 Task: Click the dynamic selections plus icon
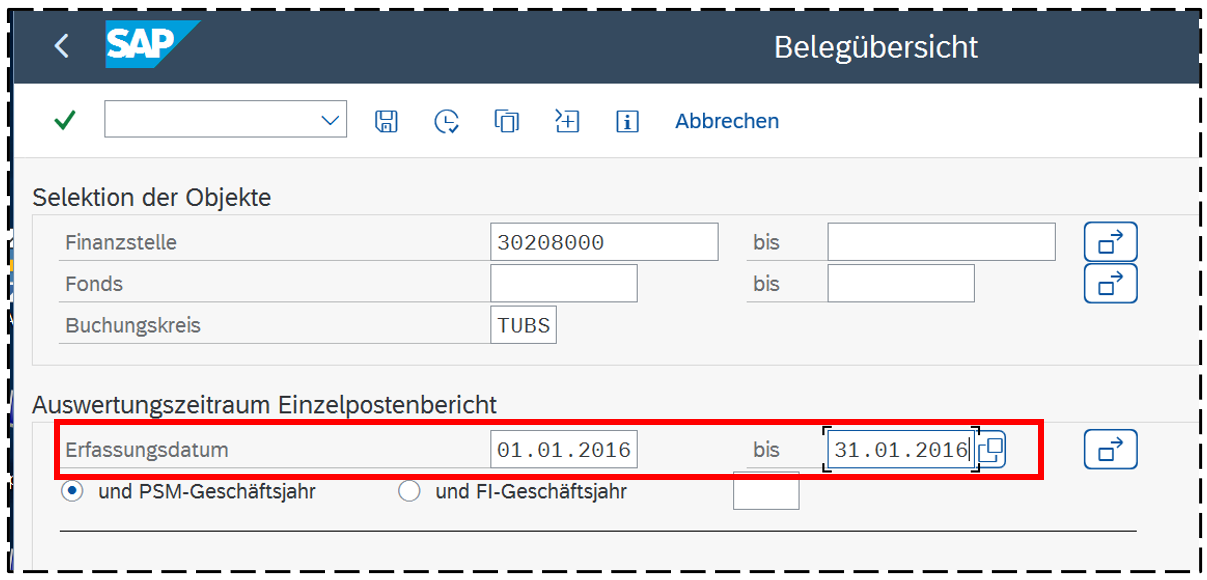coord(567,121)
